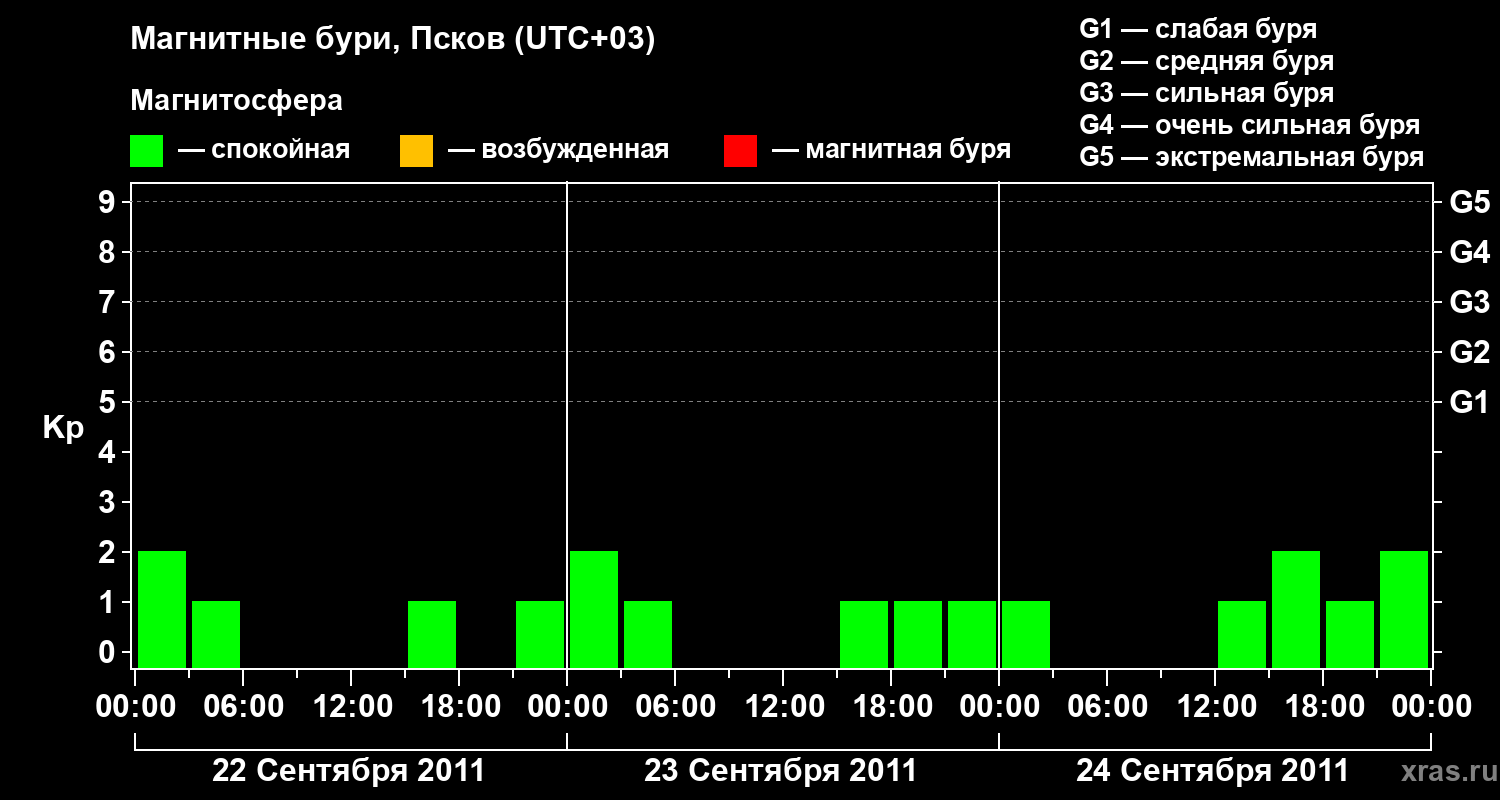
Task: Click the right-axis 'G4' level label
Action: click(1469, 252)
